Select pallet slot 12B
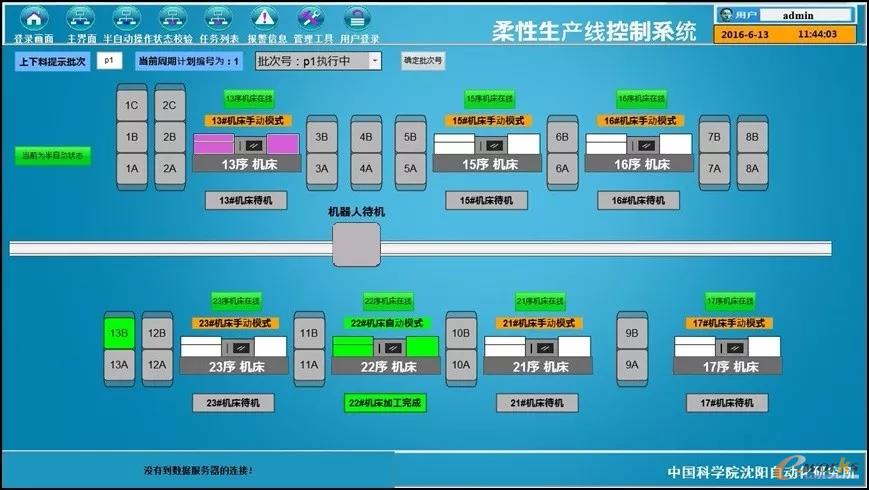The image size is (869, 490). coord(157,333)
